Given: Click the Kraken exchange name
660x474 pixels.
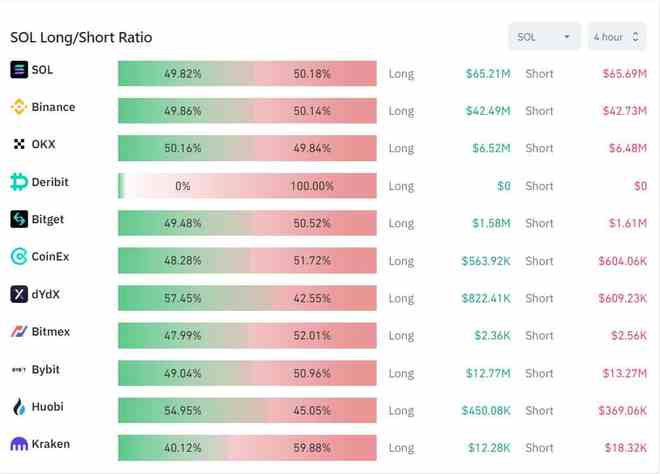Looking at the screenshot, I should [50, 444].
